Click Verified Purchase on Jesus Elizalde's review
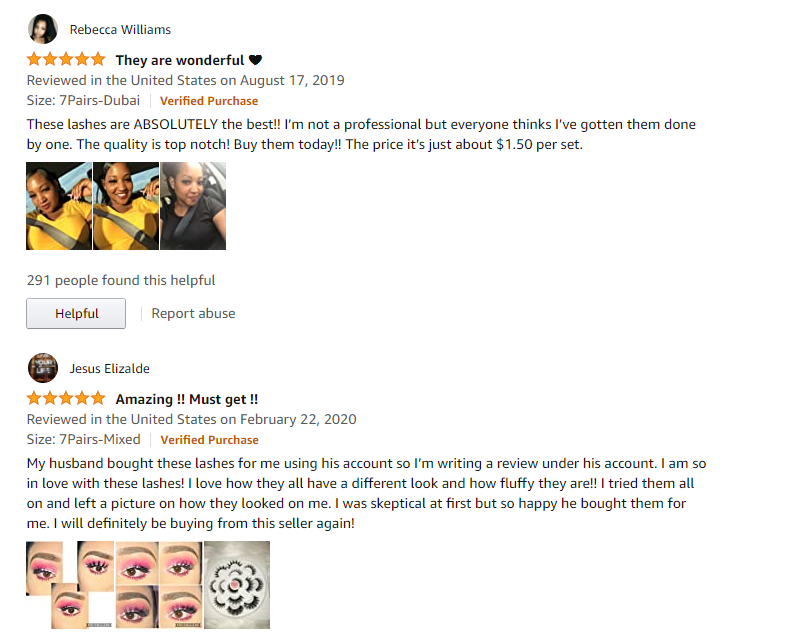Screen dimensions: 795x644 pos(209,440)
